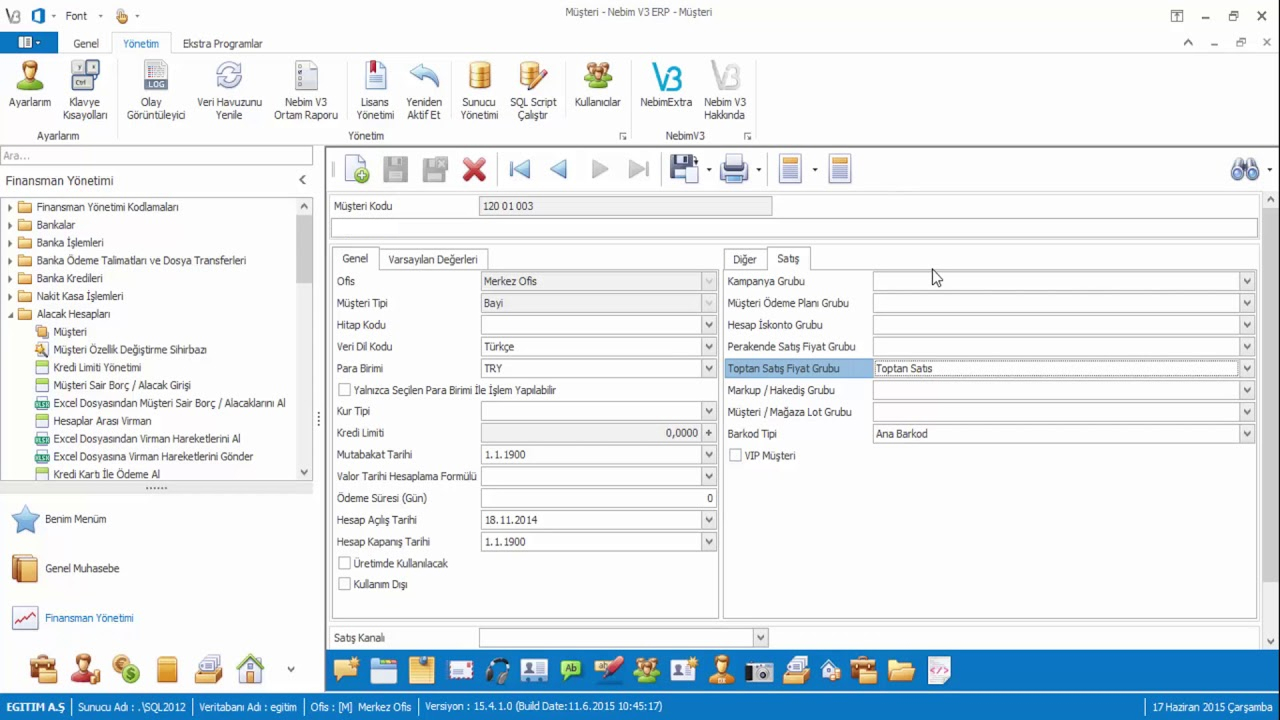
Task: Open the Hitap Kodu dropdown
Action: tap(708, 325)
